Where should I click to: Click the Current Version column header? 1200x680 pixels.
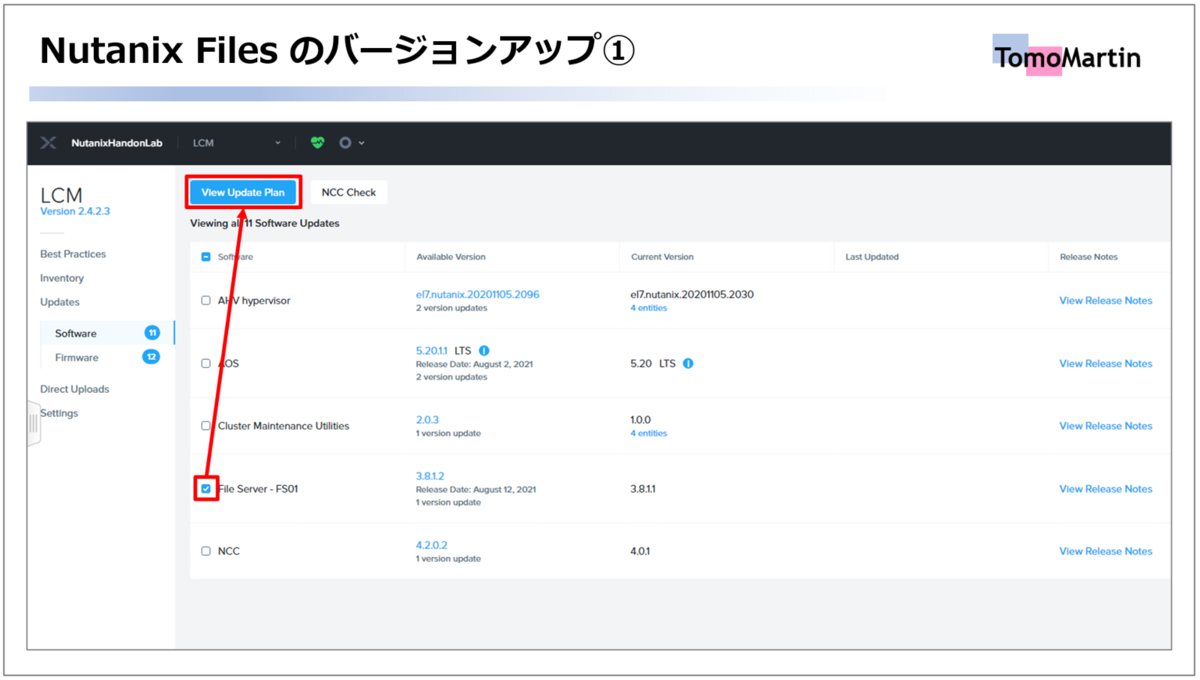662,257
